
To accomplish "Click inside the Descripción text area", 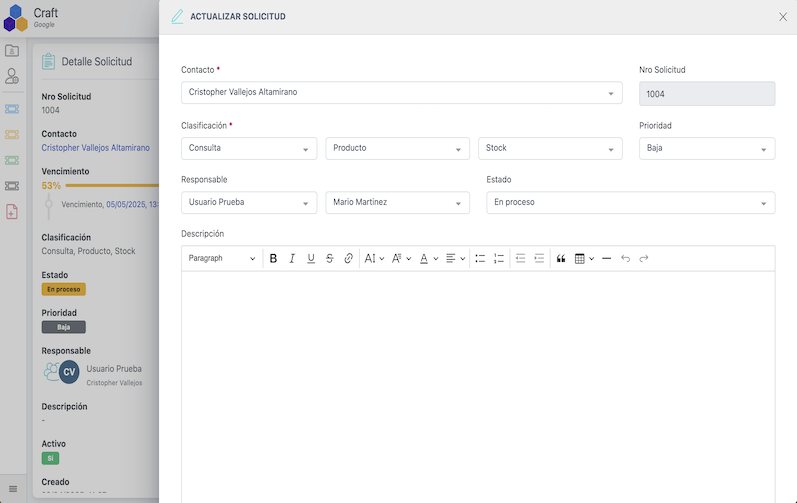I will 478,386.
